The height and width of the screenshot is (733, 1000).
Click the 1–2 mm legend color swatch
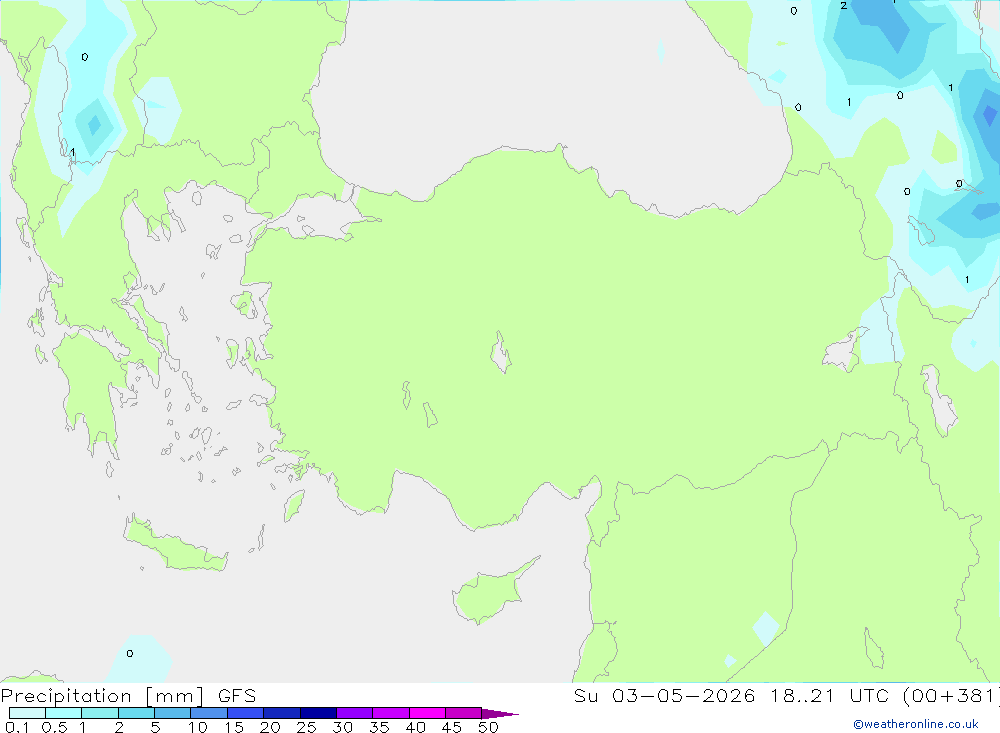[x=99, y=713]
